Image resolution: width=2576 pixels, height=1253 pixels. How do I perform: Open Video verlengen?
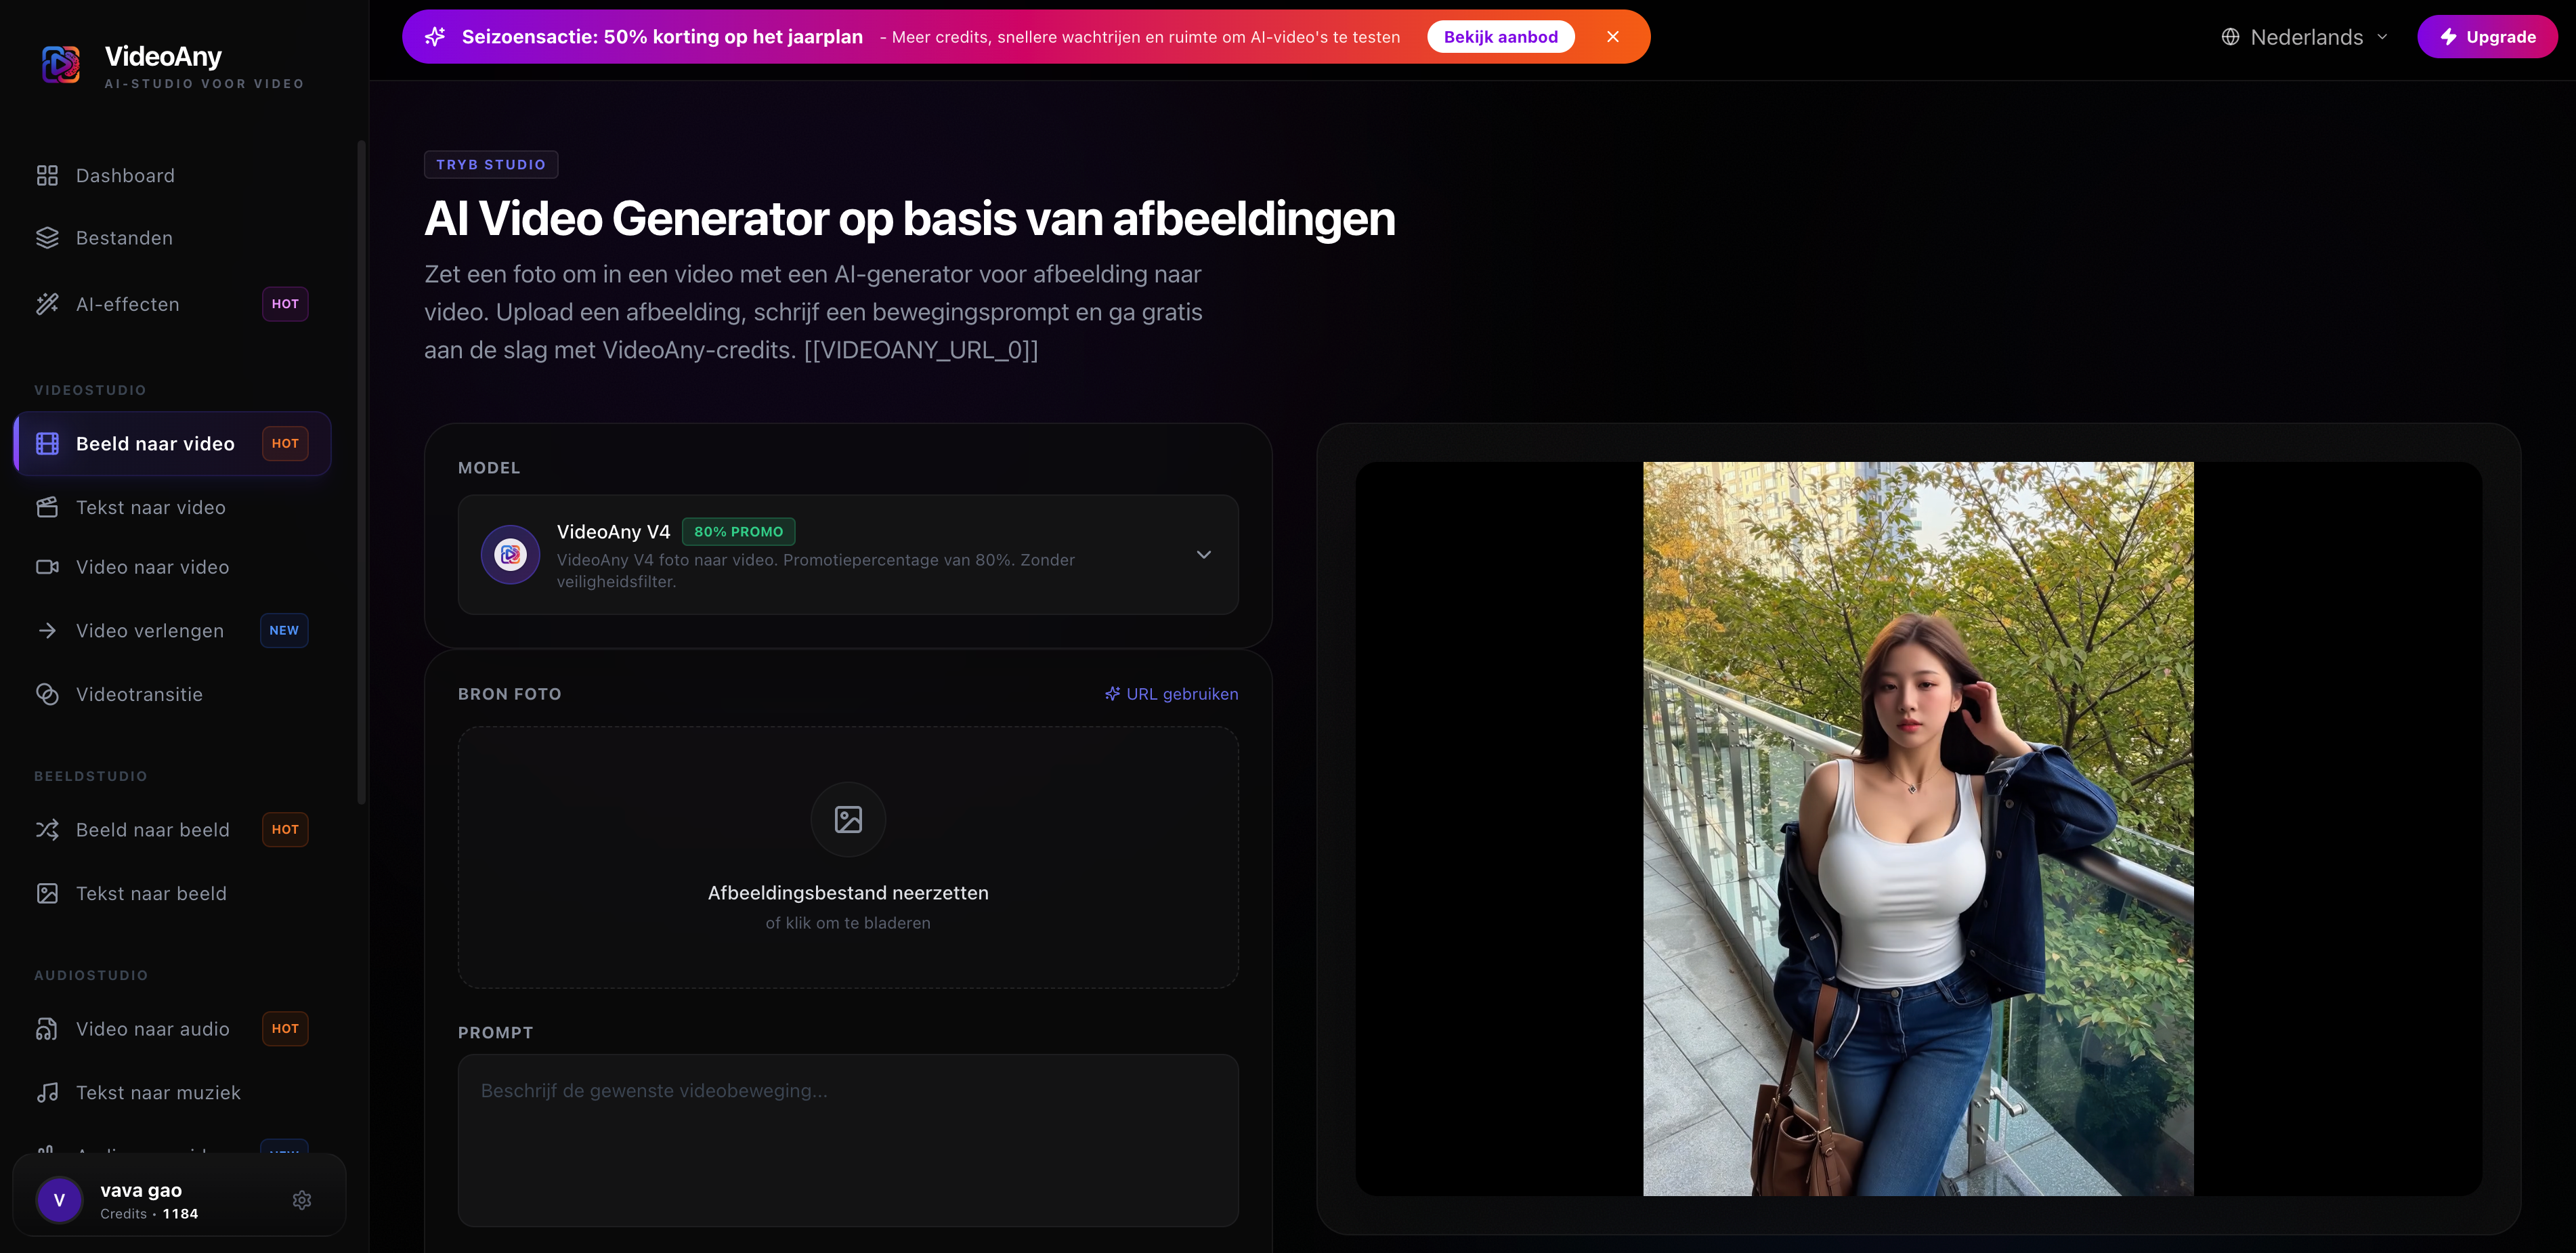(x=172, y=631)
